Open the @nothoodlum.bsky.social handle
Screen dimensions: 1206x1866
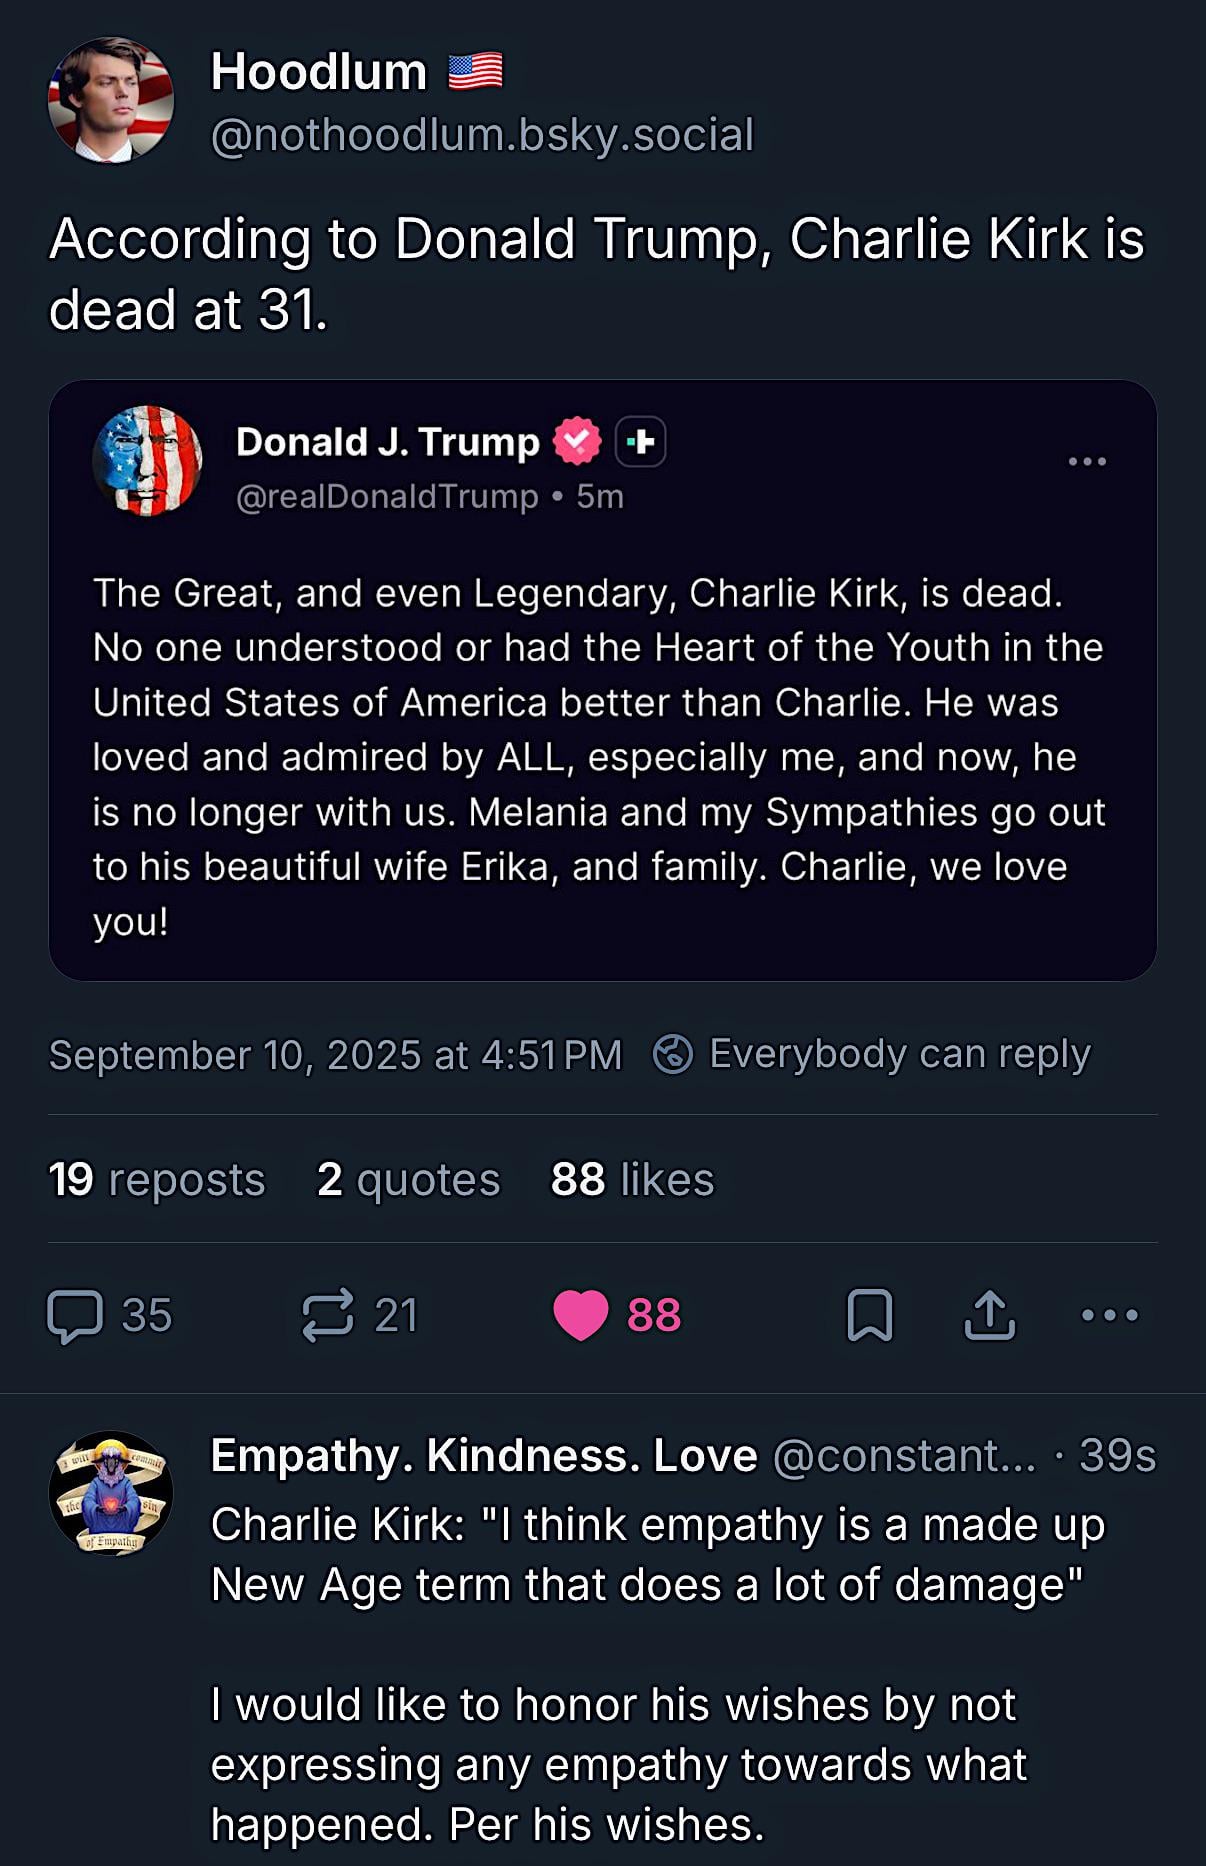pyautogui.click(x=482, y=135)
